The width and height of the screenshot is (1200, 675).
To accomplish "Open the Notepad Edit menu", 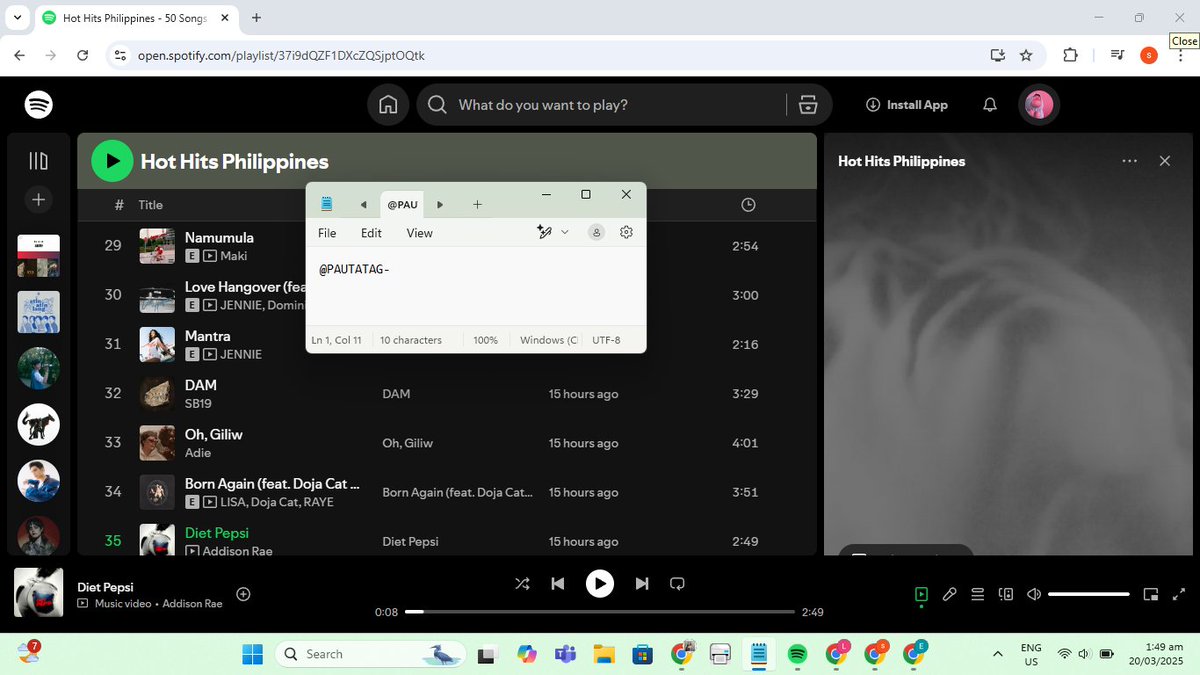I will pyautogui.click(x=371, y=233).
